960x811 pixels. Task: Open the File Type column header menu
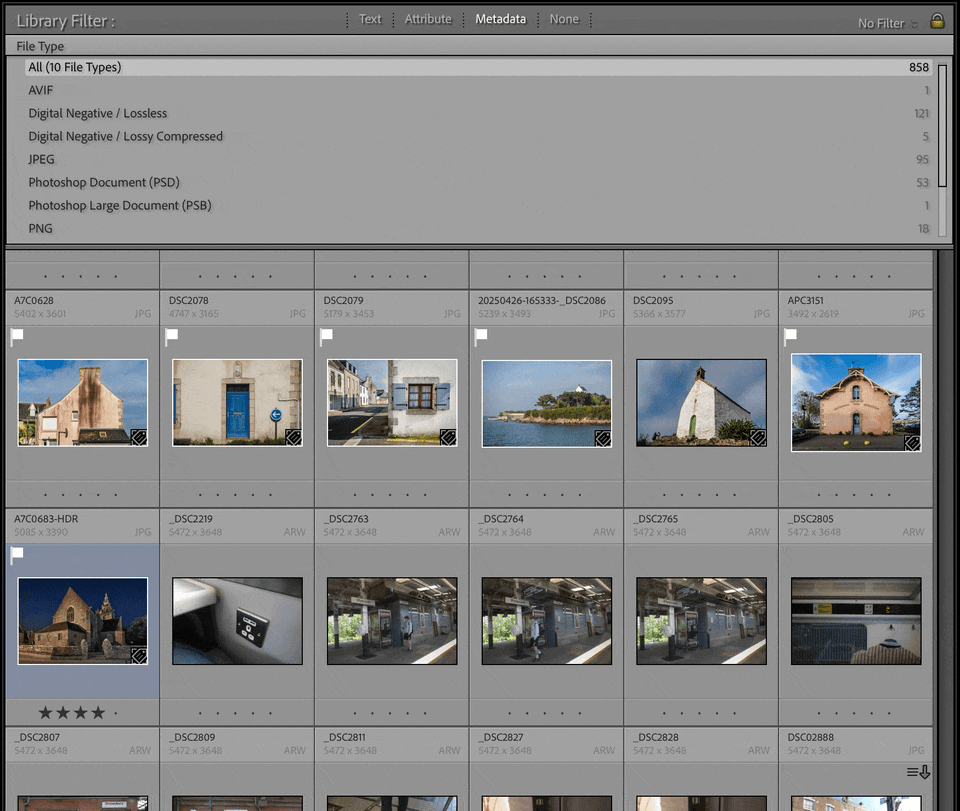click(x=40, y=46)
